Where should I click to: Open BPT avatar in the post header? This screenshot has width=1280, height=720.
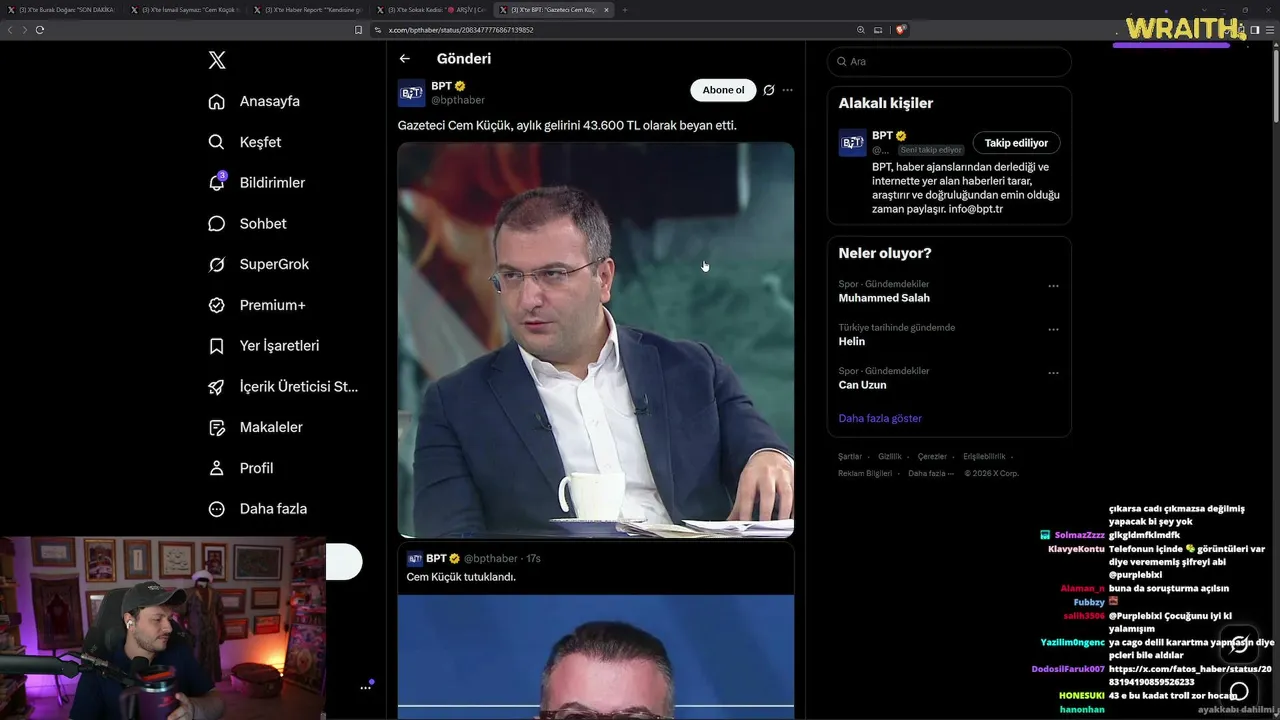pyautogui.click(x=411, y=93)
